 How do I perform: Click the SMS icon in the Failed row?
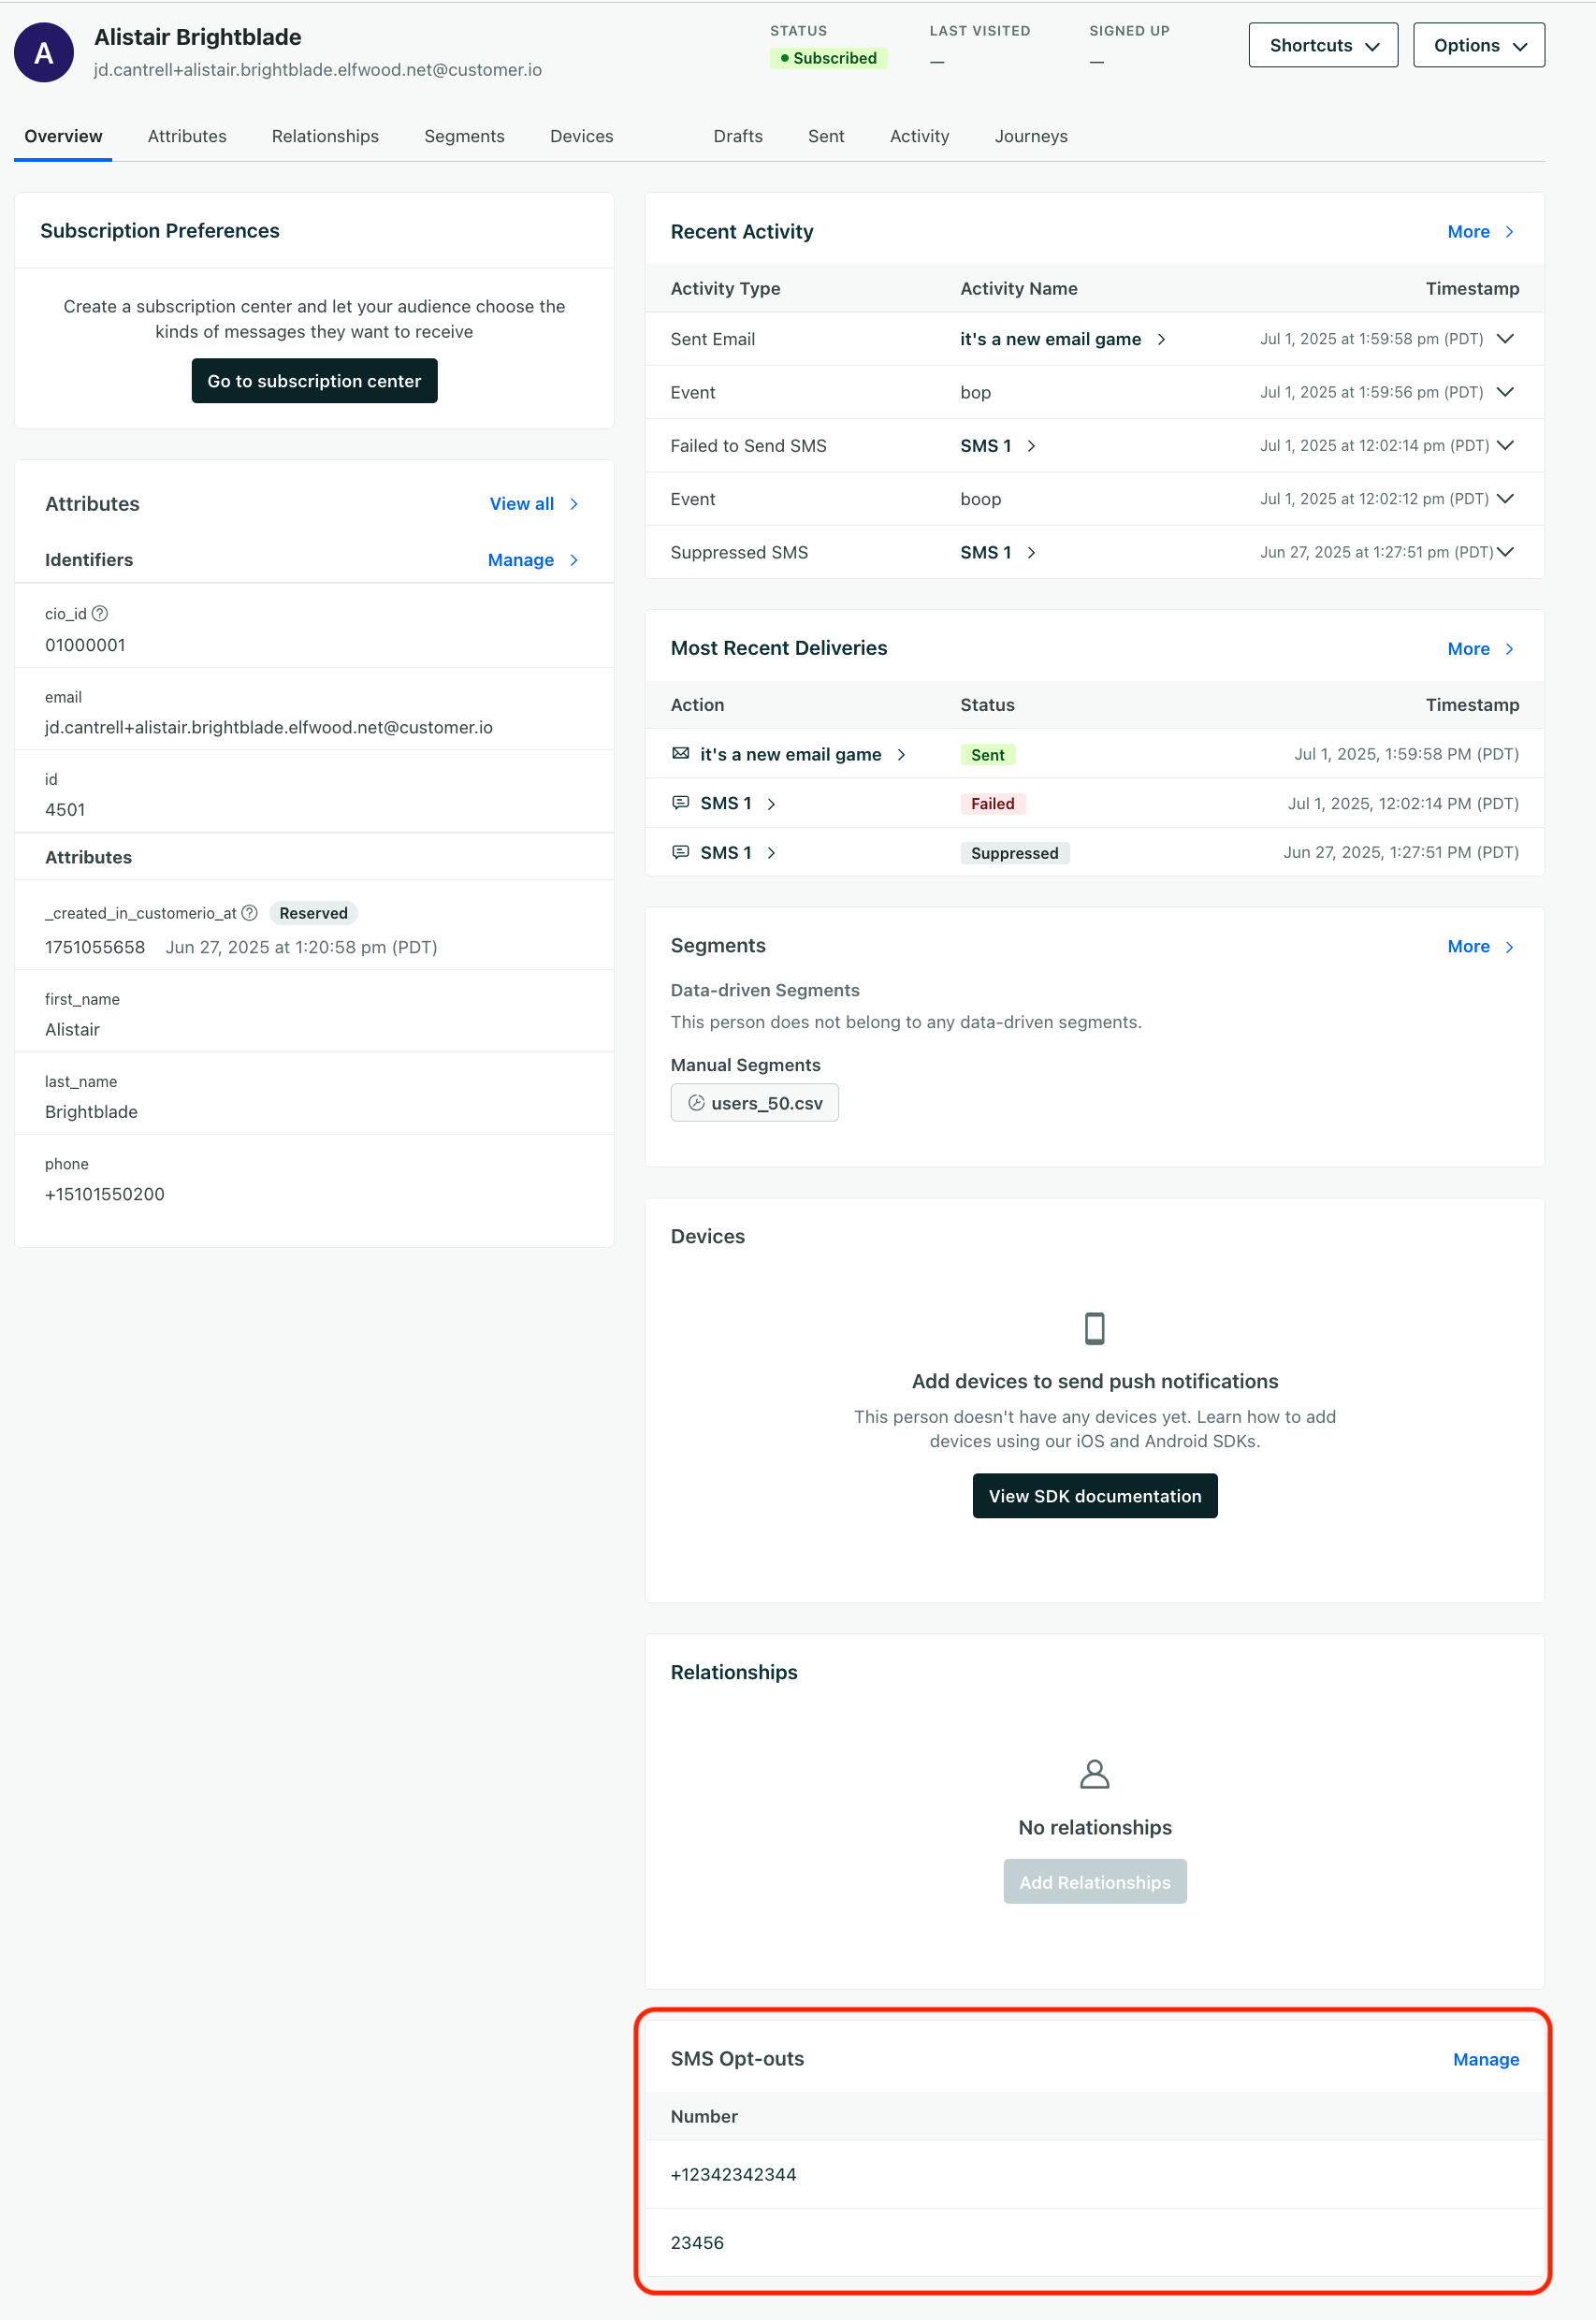coord(681,803)
